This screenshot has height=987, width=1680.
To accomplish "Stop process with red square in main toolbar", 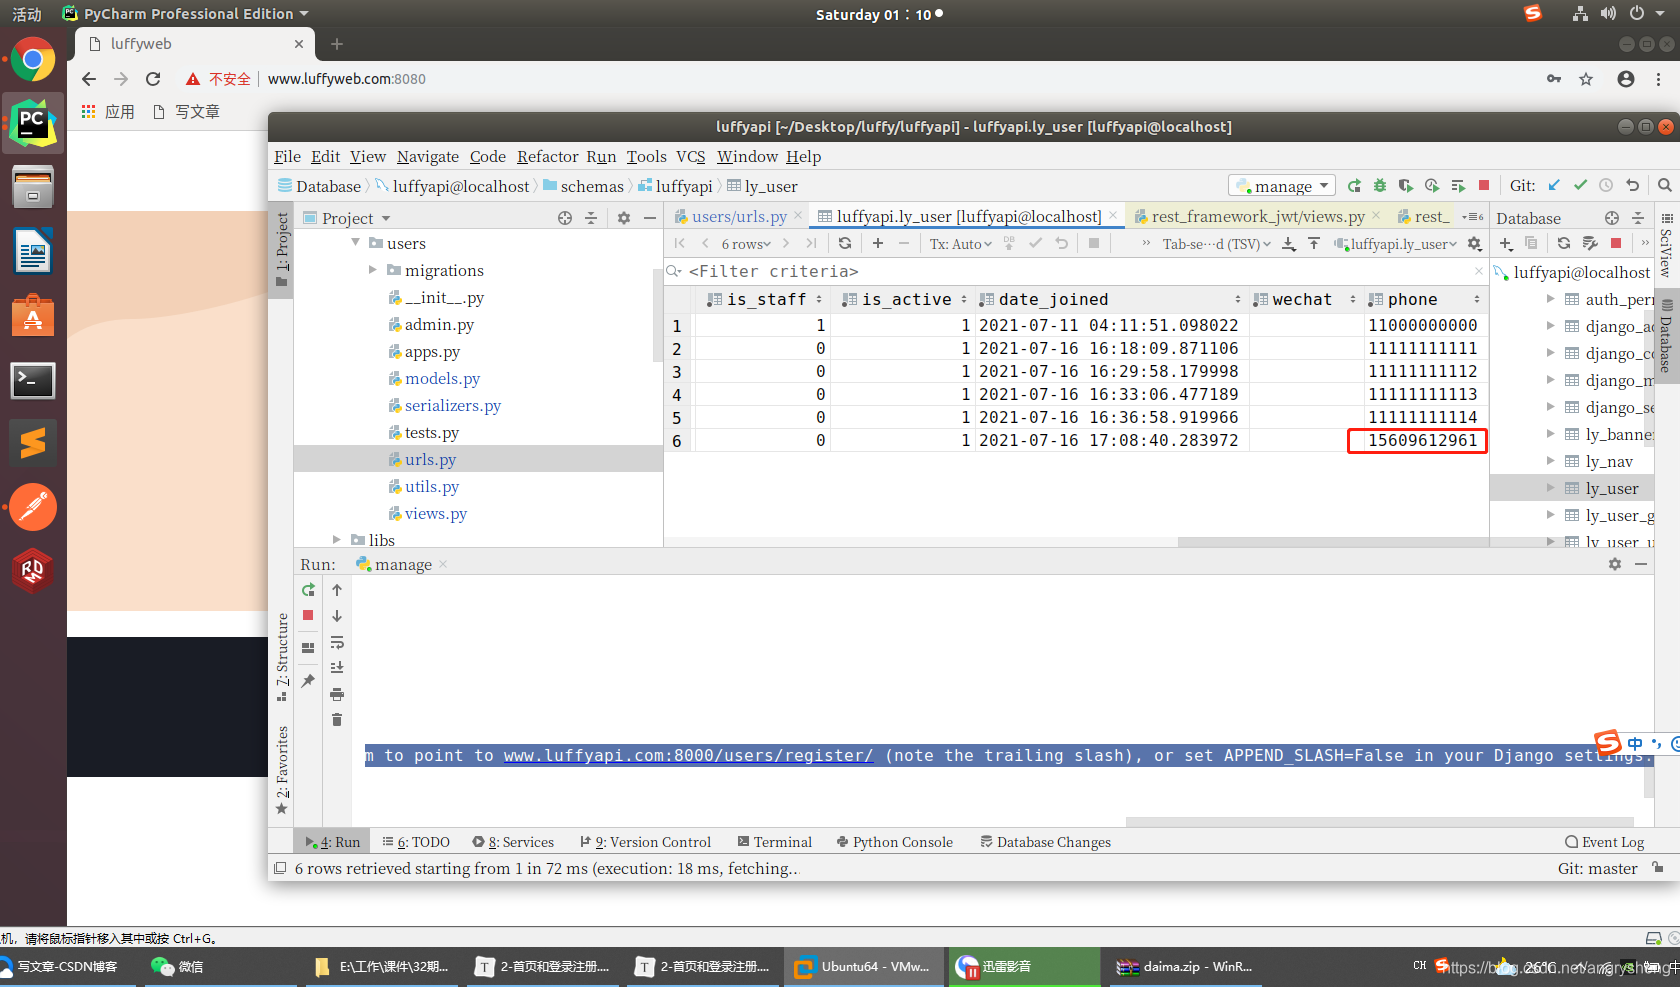I will point(1484,186).
